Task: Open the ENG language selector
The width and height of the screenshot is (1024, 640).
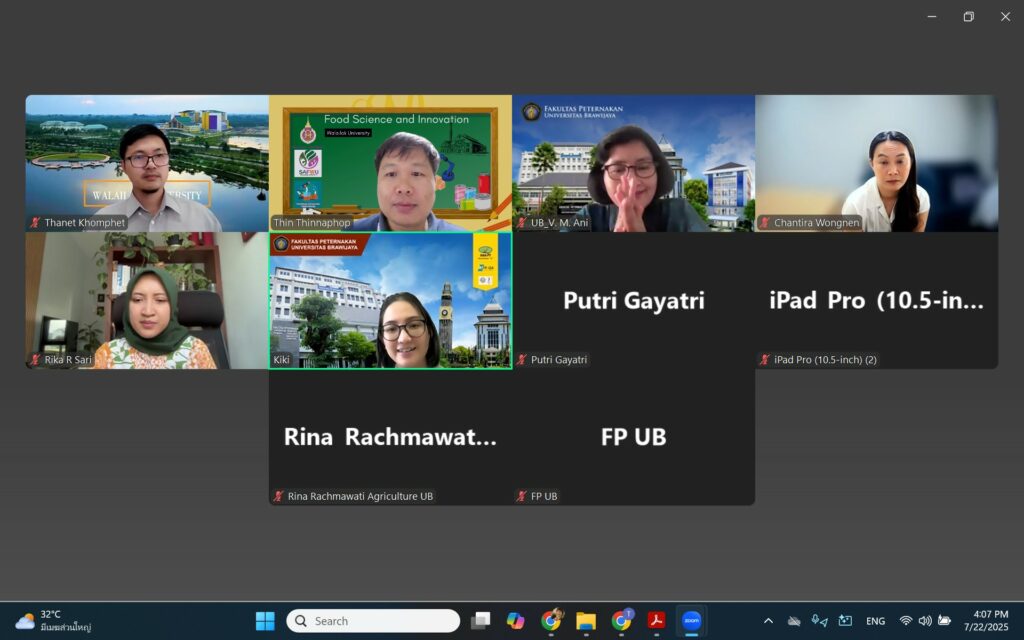Action: (875, 620)
